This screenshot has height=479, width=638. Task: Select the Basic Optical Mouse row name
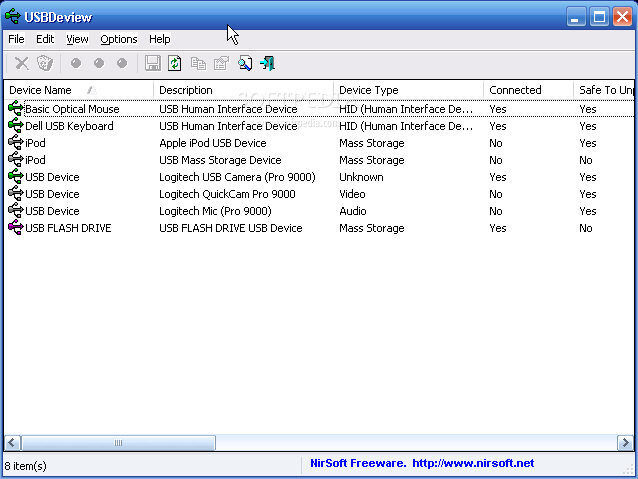tap(72, 109)
